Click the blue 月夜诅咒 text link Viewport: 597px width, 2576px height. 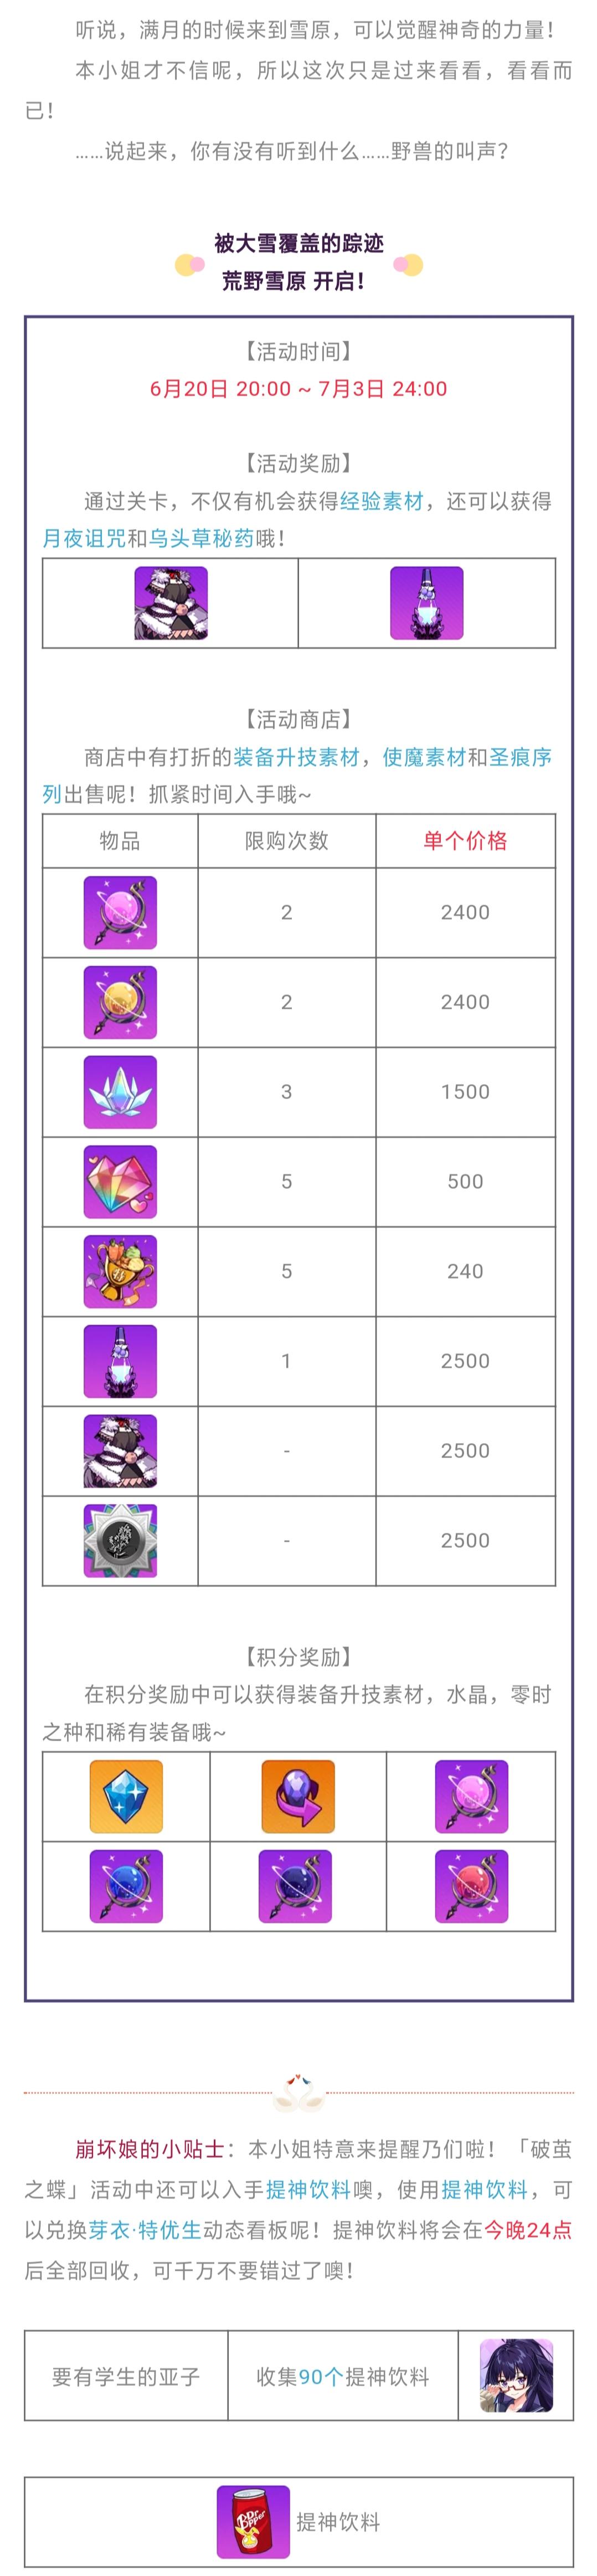pyautogui.click(x=84, y=538)
